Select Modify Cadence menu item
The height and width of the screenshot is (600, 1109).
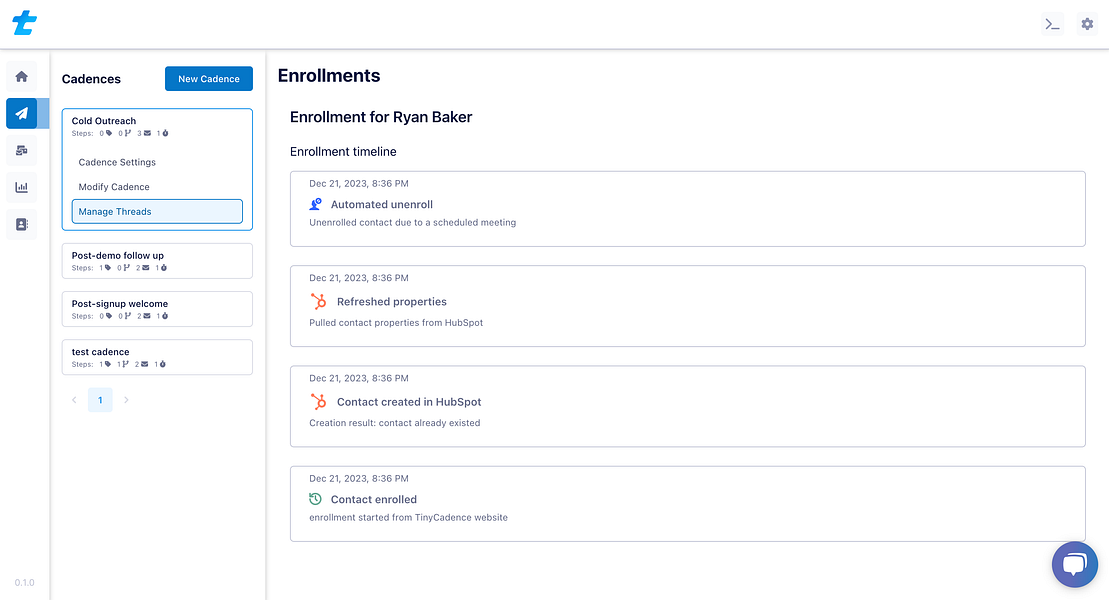pos(114,187)
